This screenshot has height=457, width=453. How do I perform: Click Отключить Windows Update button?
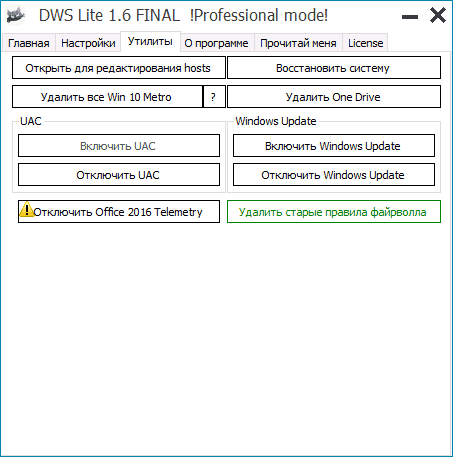(x=334, y=175)
